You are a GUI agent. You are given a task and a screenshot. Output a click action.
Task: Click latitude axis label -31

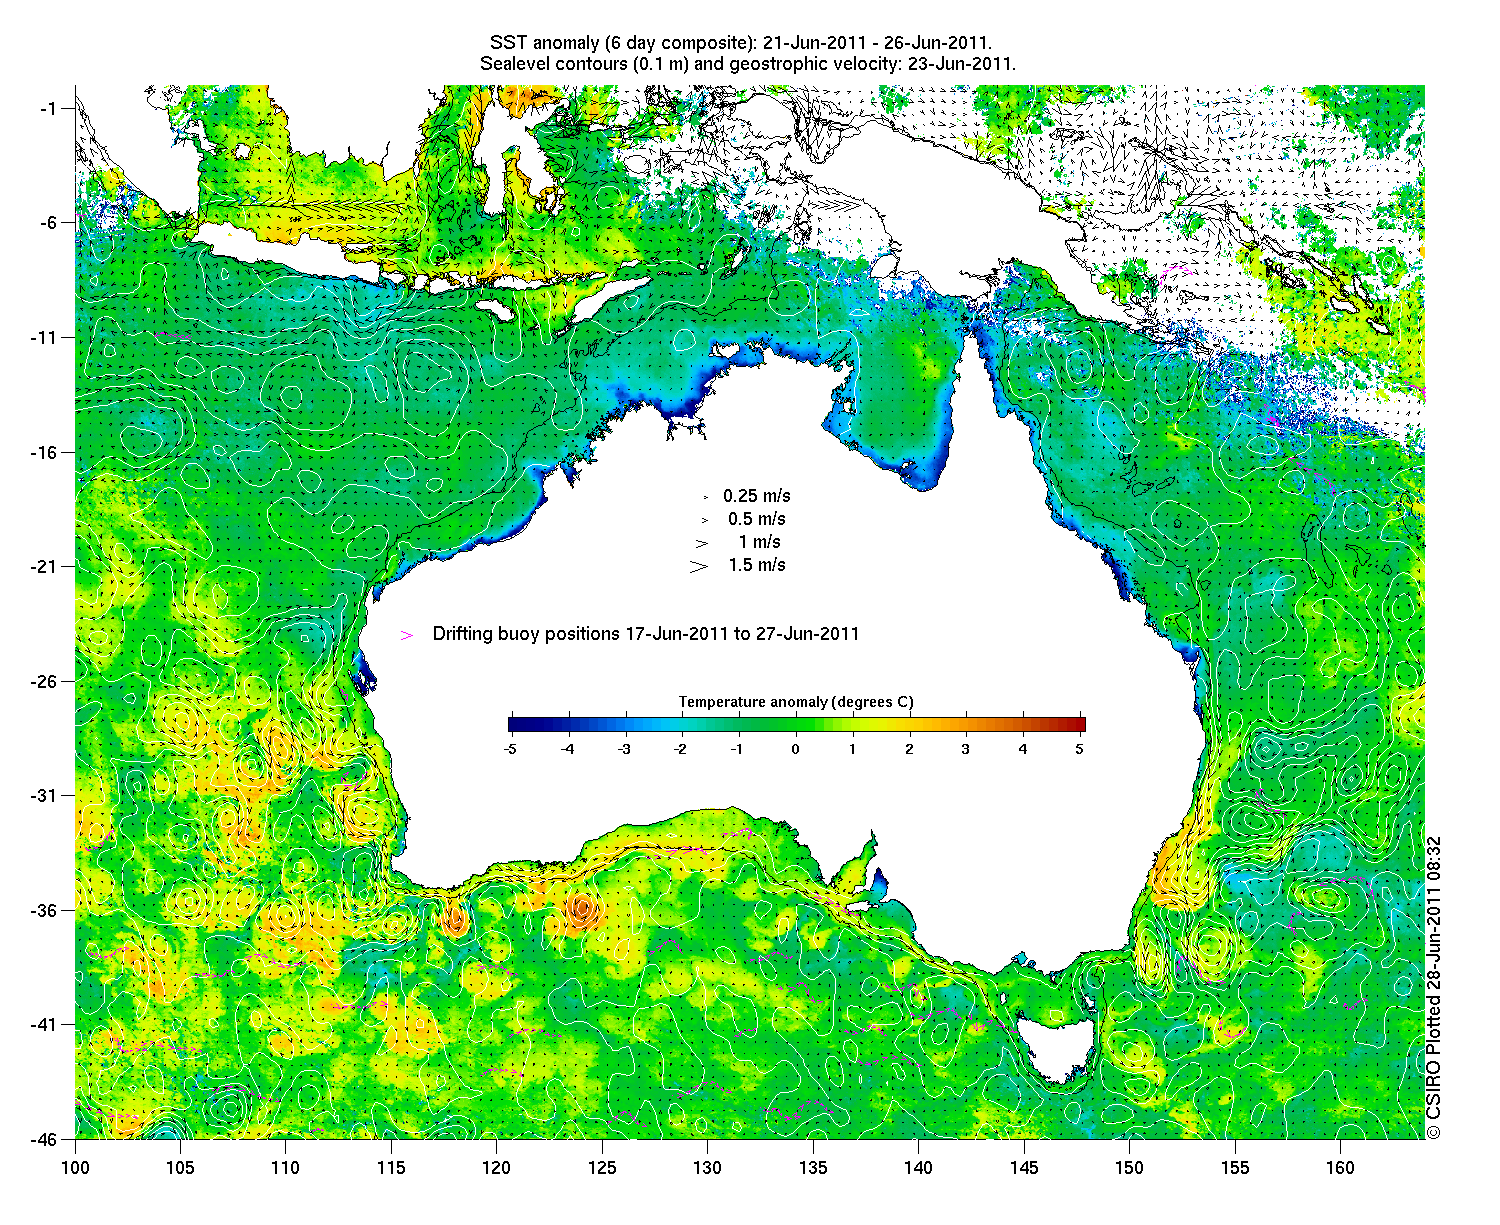(46, 796)
